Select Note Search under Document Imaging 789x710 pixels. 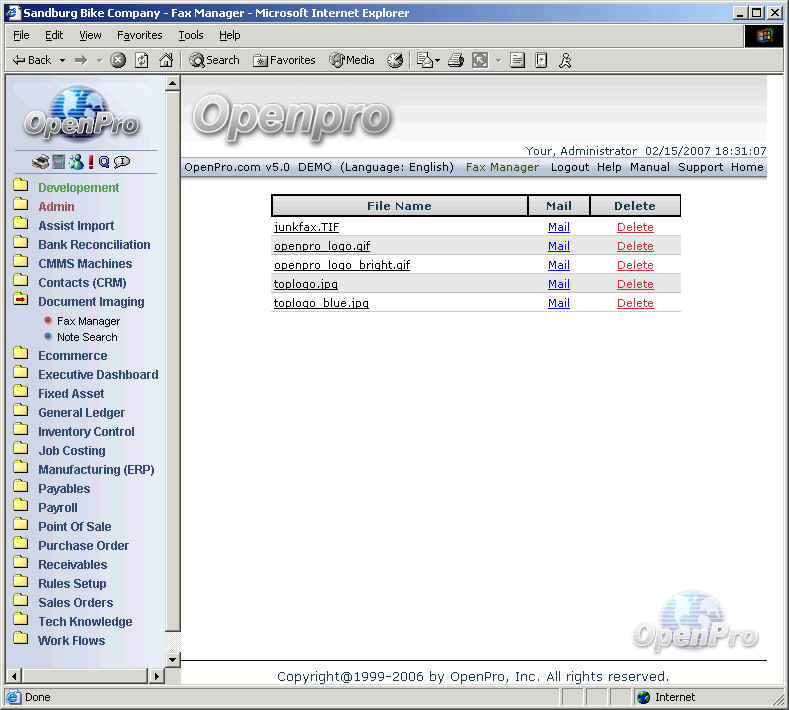point(87,337)
